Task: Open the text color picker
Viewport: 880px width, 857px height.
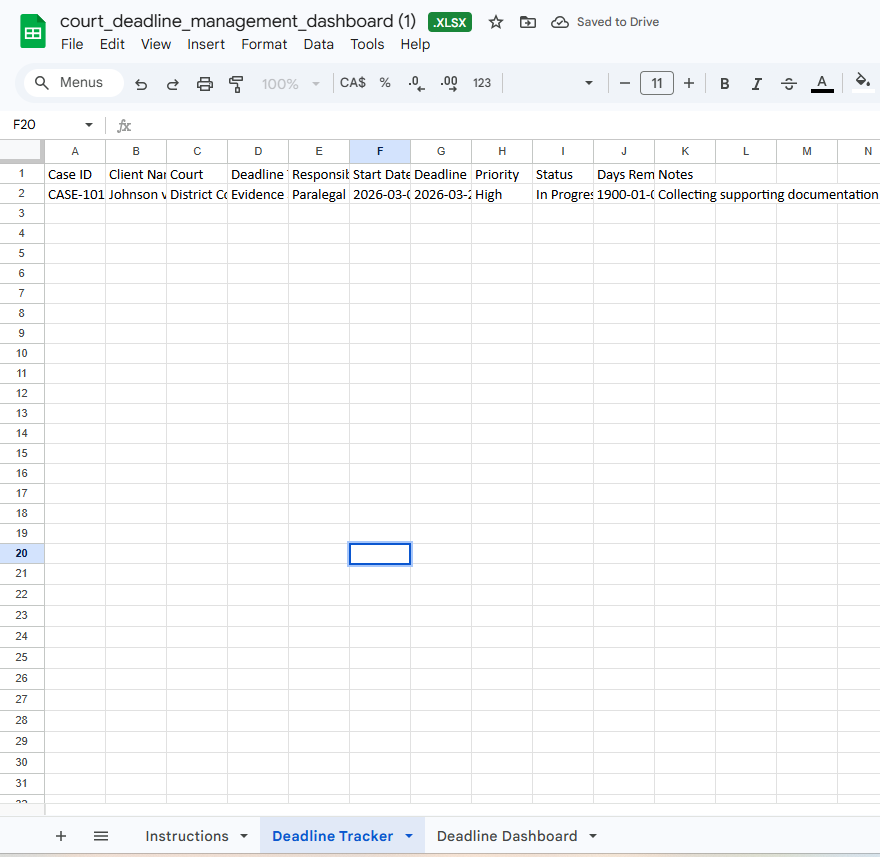Action: point(822,84)
